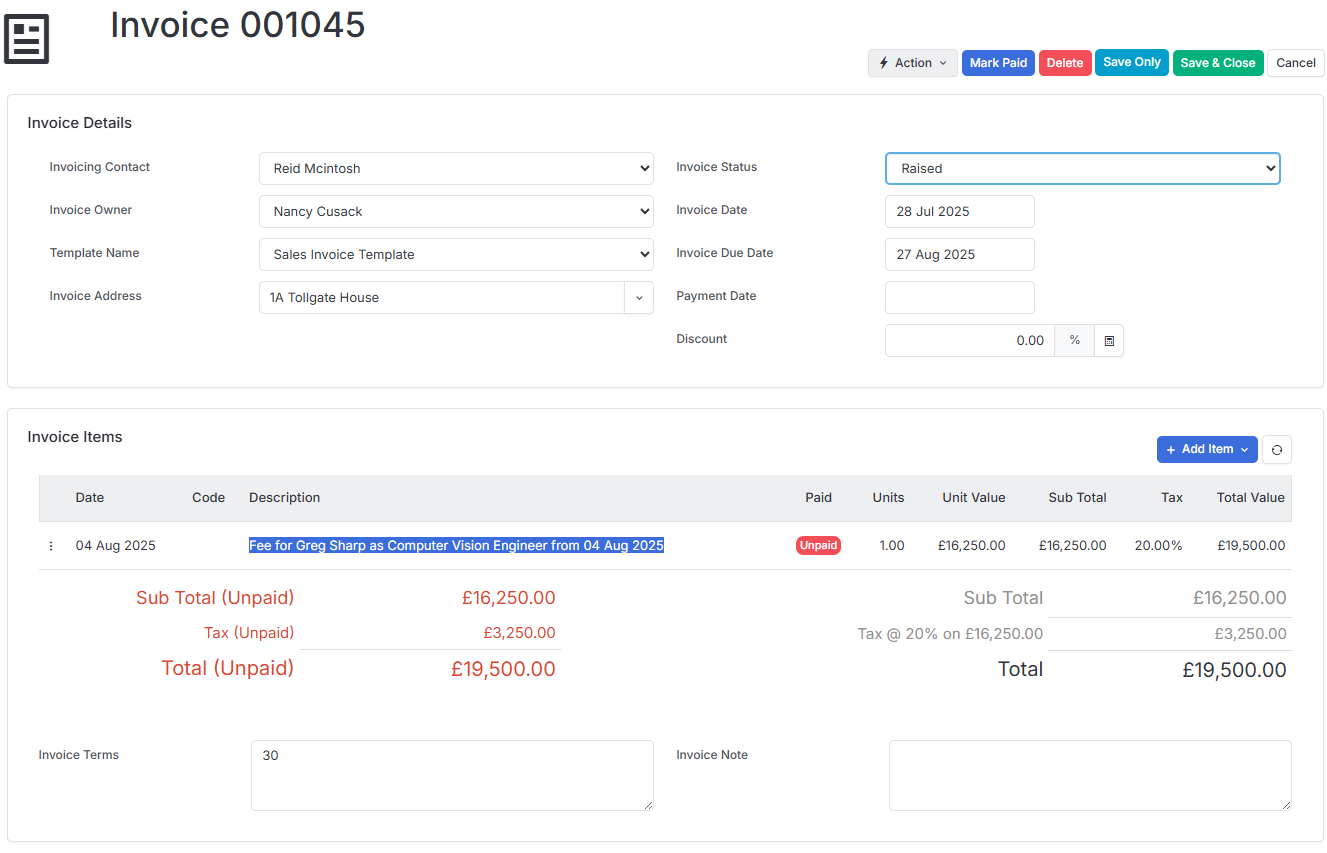Open the Invoicing Contact dropdown
1327x853 pixels.
456,169
